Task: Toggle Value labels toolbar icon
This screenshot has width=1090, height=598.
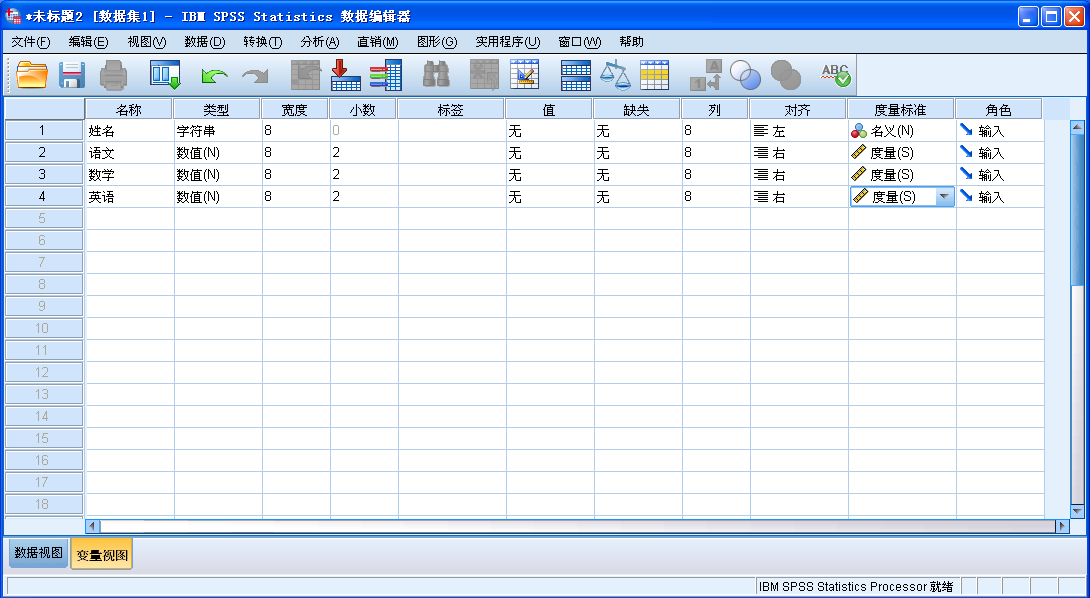Action: click(x=706, y=75)
